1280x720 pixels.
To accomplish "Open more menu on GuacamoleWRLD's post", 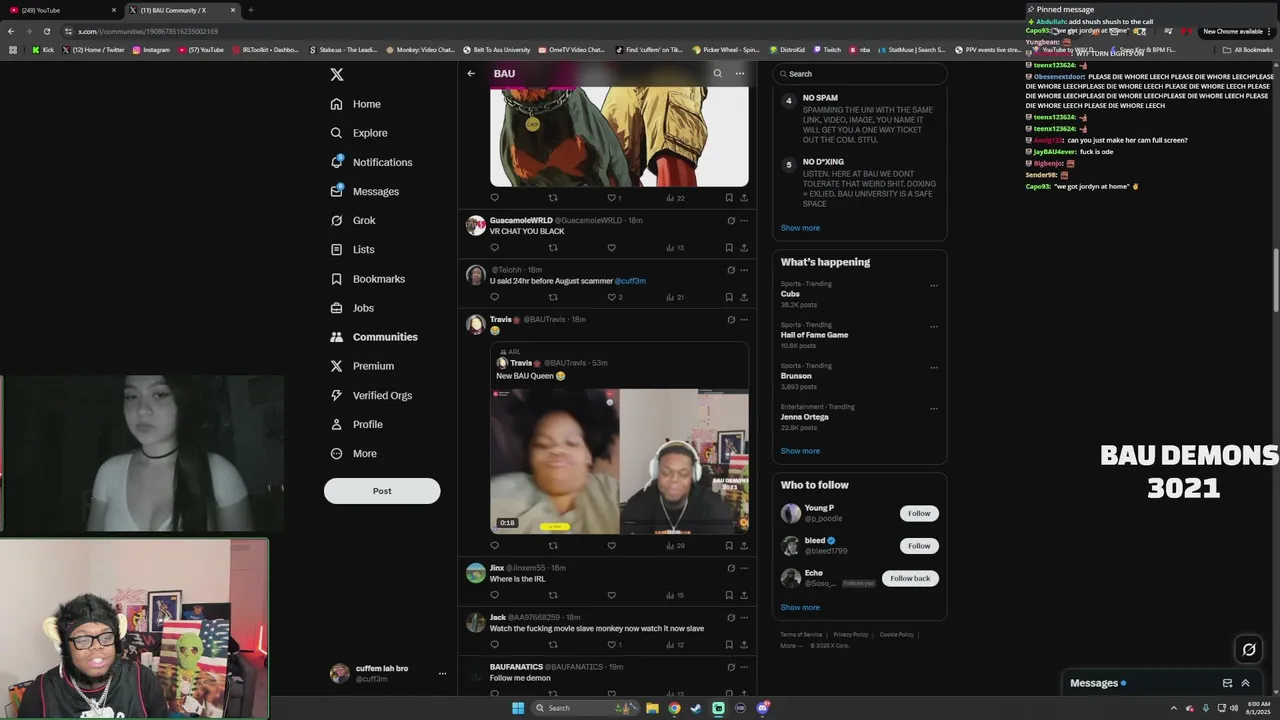I will click(744, 221).
